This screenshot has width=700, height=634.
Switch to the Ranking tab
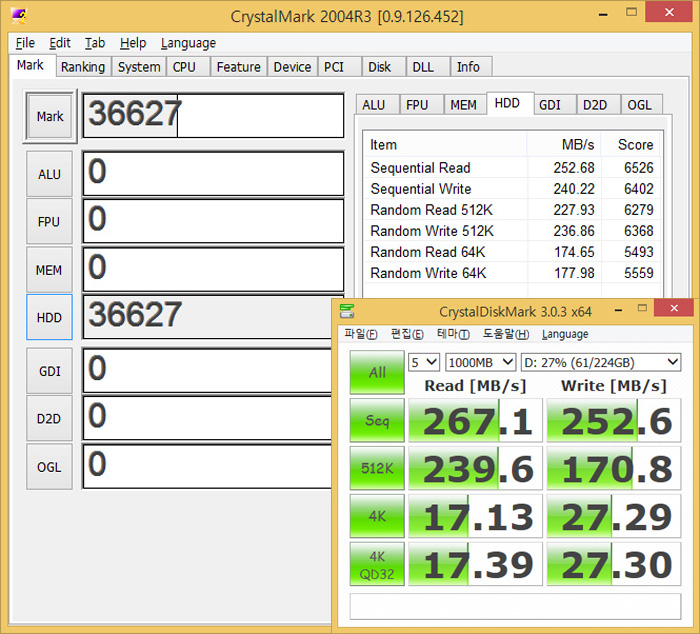[83, 67]
